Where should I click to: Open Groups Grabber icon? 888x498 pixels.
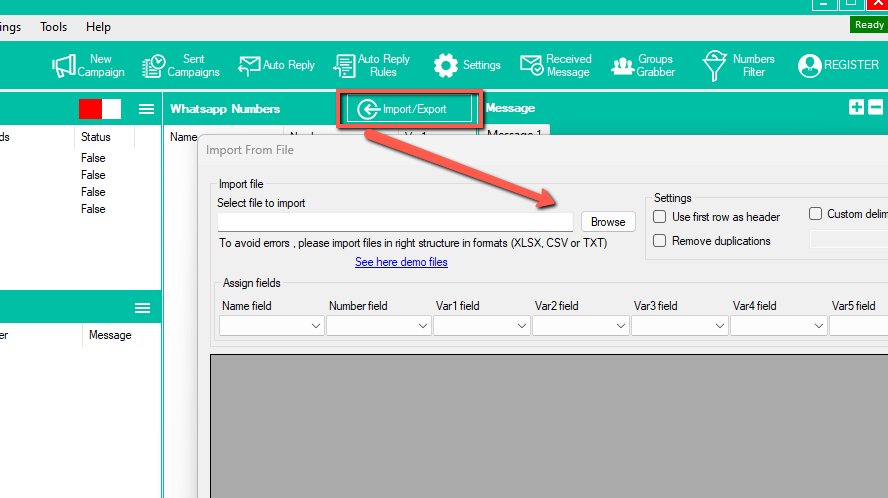623,66
